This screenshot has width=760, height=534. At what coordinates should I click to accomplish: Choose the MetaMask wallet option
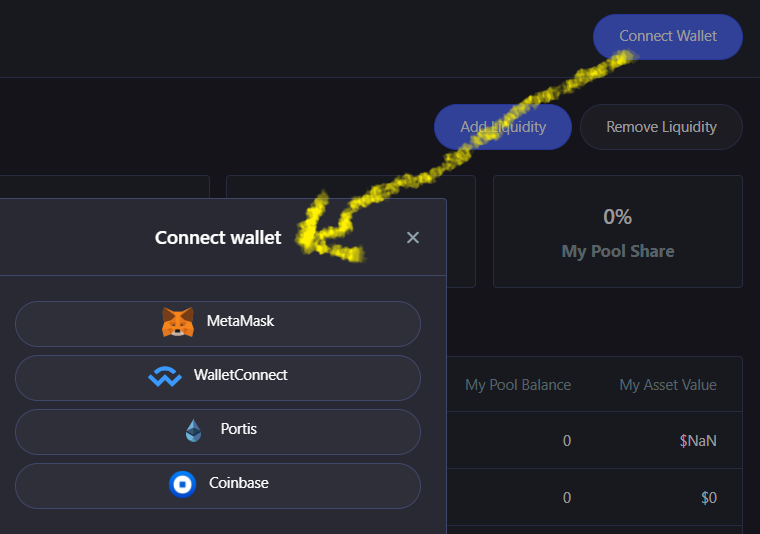click(x=218, y=324)
